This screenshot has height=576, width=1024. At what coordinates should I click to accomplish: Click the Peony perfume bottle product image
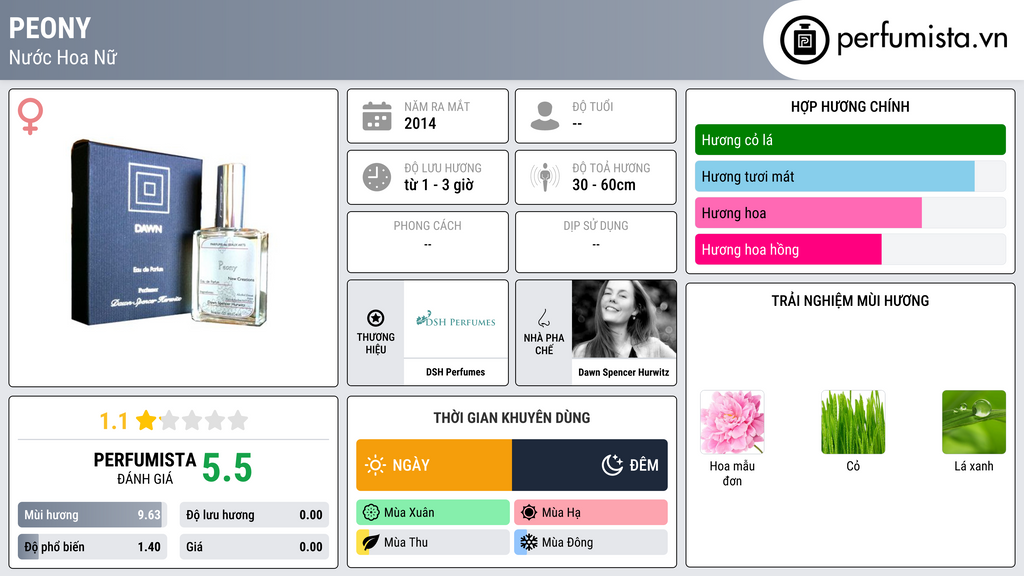click(169, 233)
